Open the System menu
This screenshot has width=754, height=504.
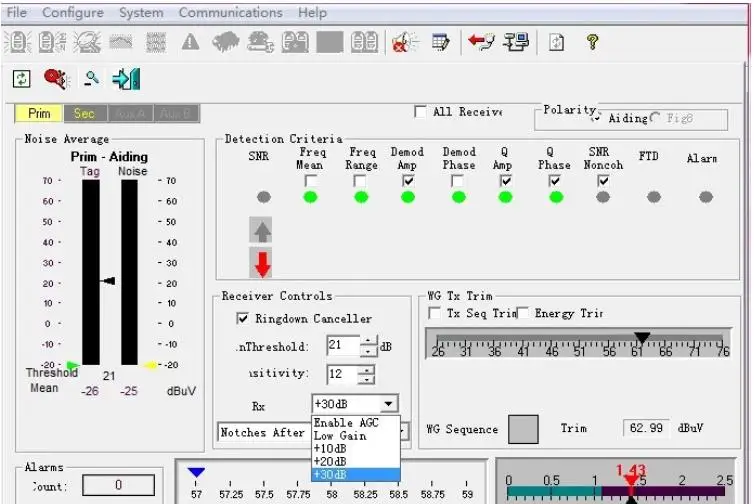point(141,13)
